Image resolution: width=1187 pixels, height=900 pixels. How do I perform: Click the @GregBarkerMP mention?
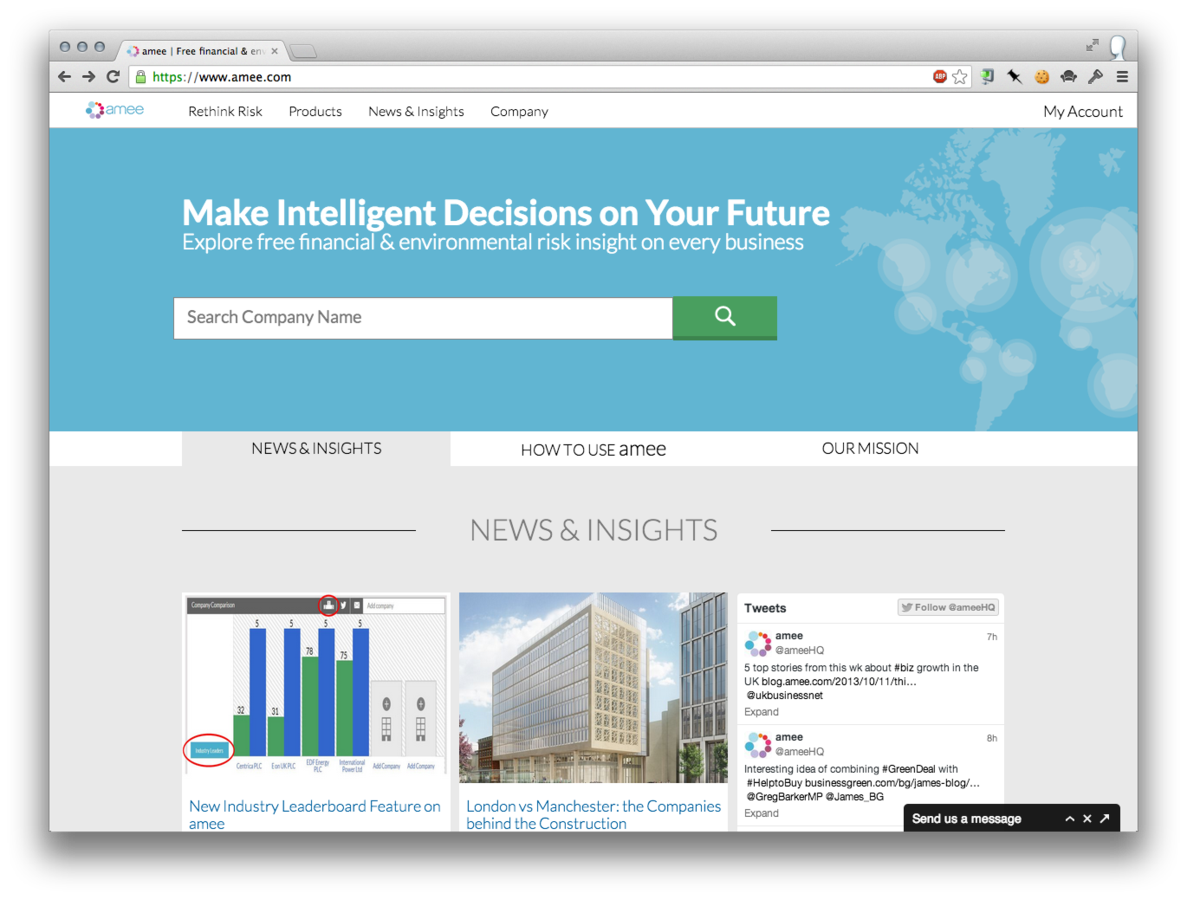point(784,796)
